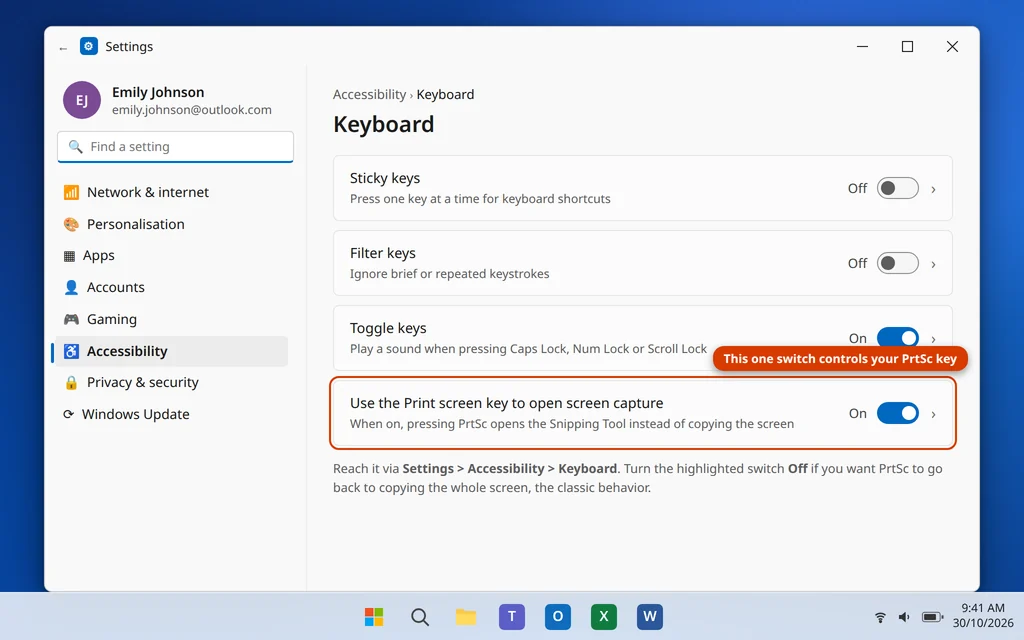The image size is (1024, 640).
Task: Turn on the Sticky keys switch
Action: (897, 188)
